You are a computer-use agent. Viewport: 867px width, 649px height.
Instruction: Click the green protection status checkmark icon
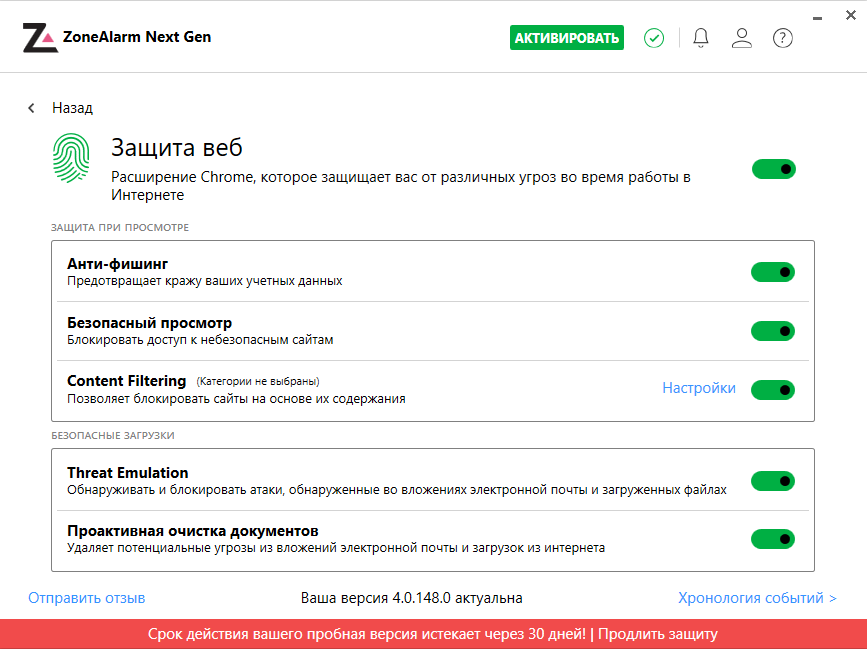pos(654,38)
